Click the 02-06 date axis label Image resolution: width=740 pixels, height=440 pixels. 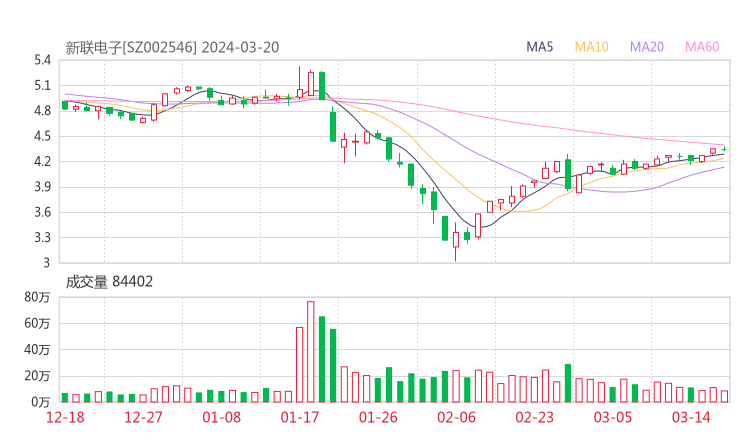[456, 417]
